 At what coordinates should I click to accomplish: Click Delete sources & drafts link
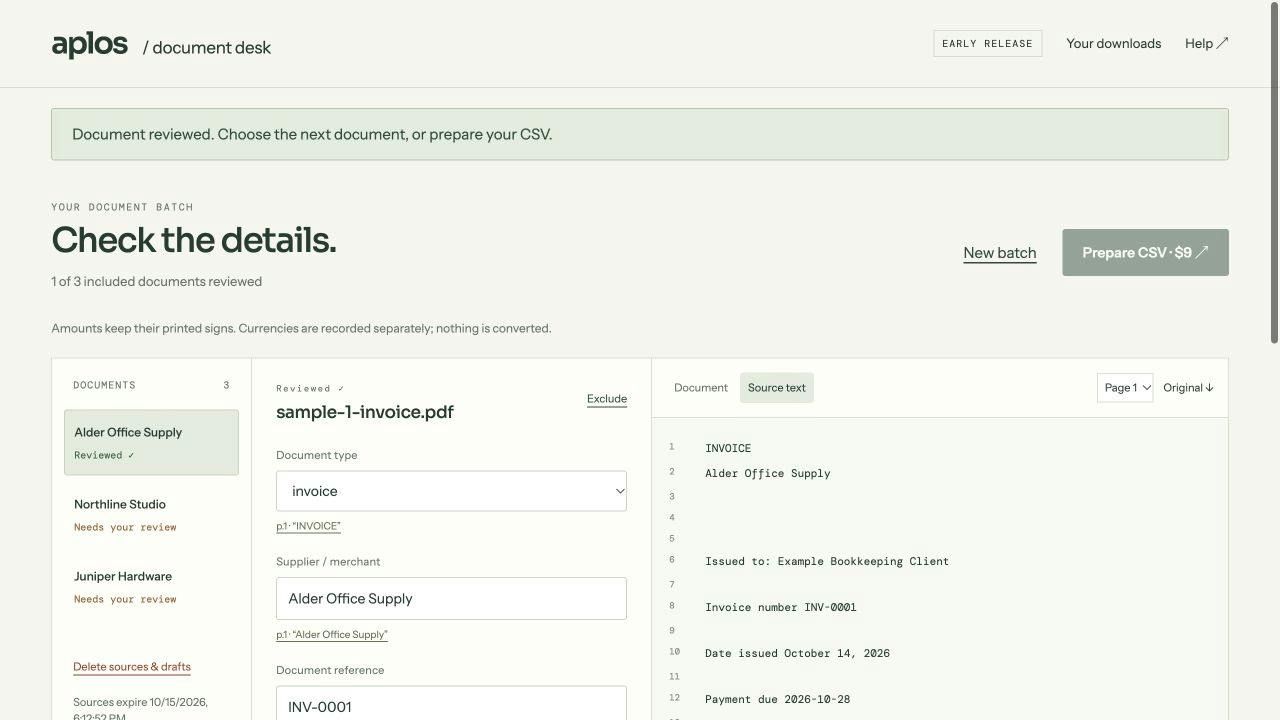pos(132,667)
